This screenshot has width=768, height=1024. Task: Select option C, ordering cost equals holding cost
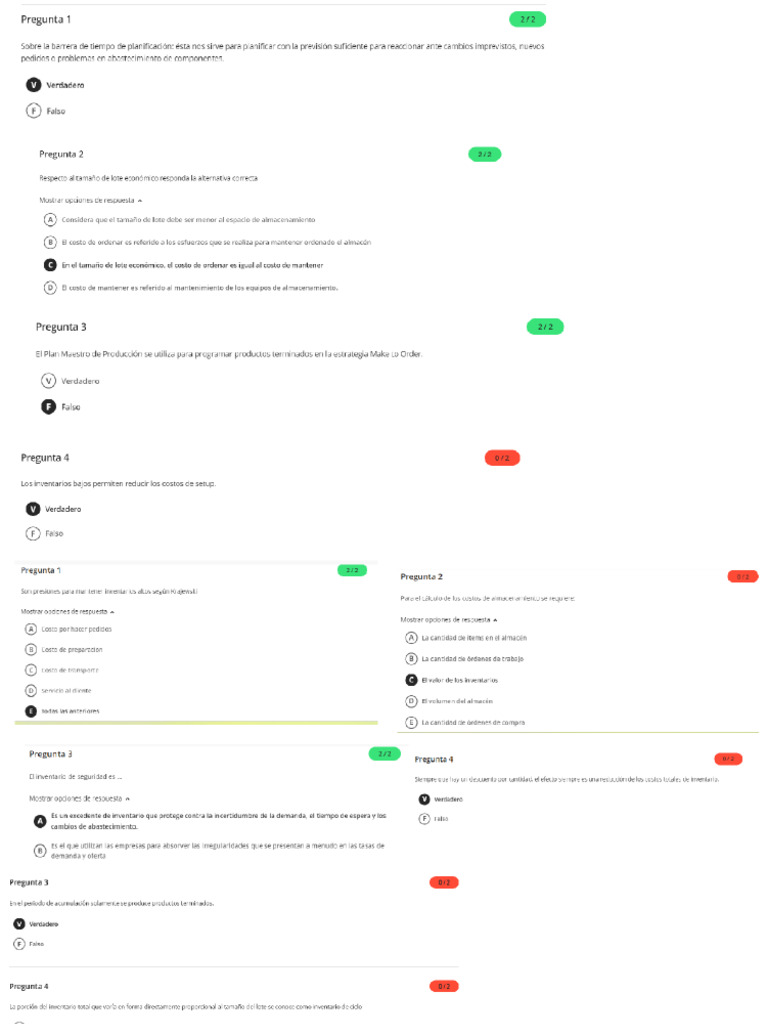coord(50,265)
